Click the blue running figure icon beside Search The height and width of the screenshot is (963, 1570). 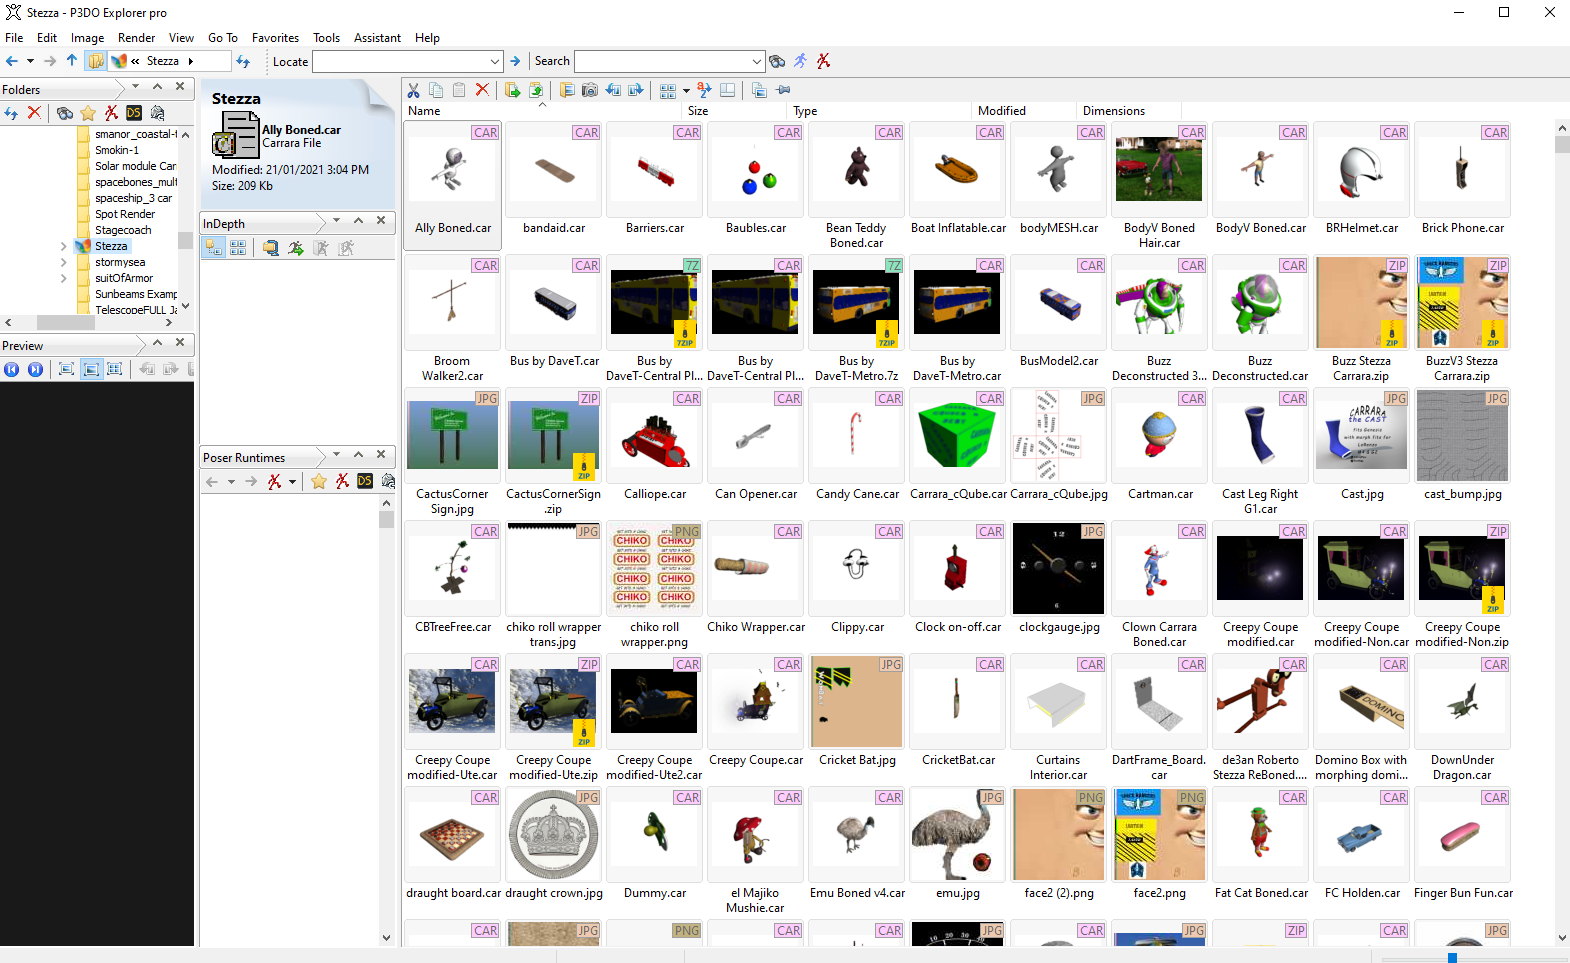(x=800, y=61)
